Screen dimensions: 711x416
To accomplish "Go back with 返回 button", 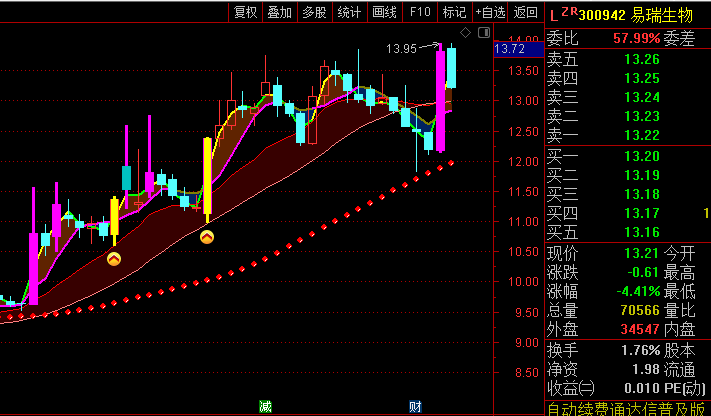I will (x=526, y=12).
